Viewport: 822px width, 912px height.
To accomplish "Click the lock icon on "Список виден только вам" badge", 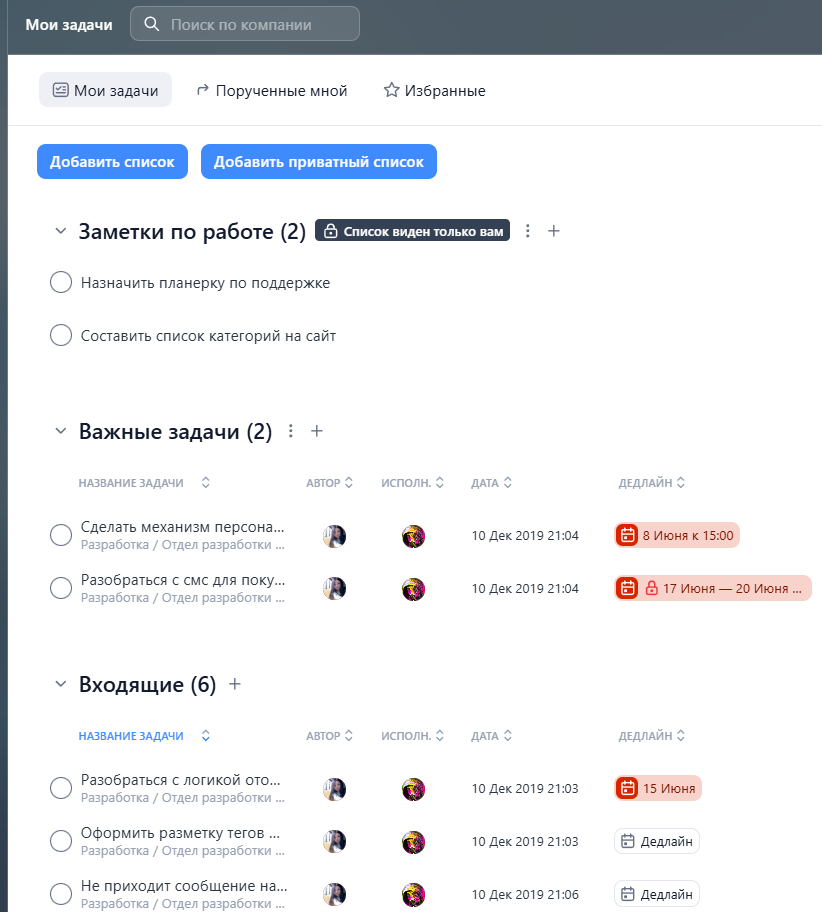I will tap(329, 230).
